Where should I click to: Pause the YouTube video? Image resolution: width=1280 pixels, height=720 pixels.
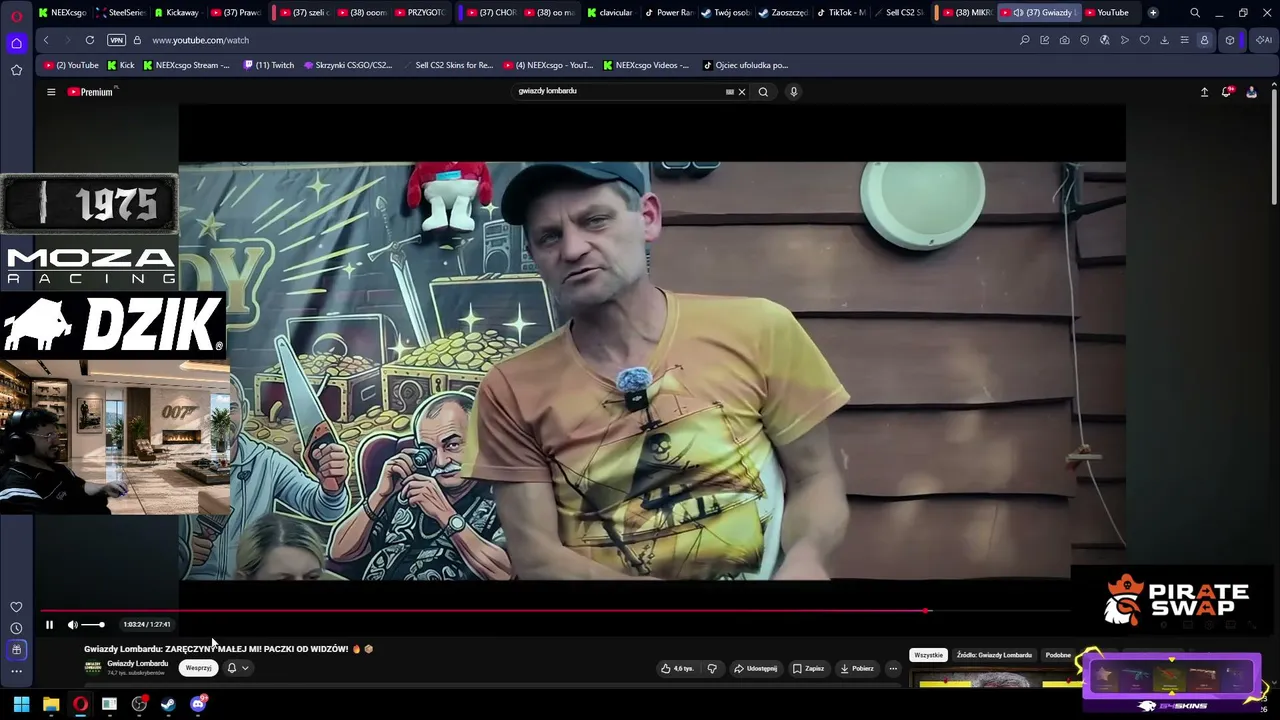tap(49, 625)
